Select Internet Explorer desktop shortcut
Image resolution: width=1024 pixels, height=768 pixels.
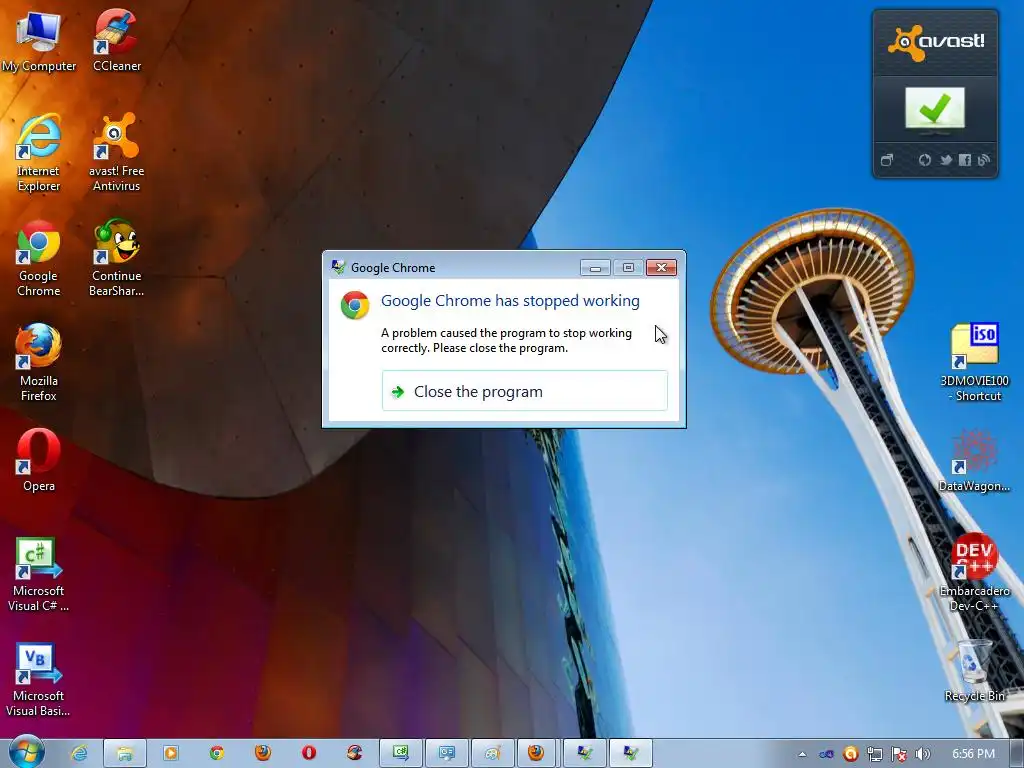pos(39,153)
